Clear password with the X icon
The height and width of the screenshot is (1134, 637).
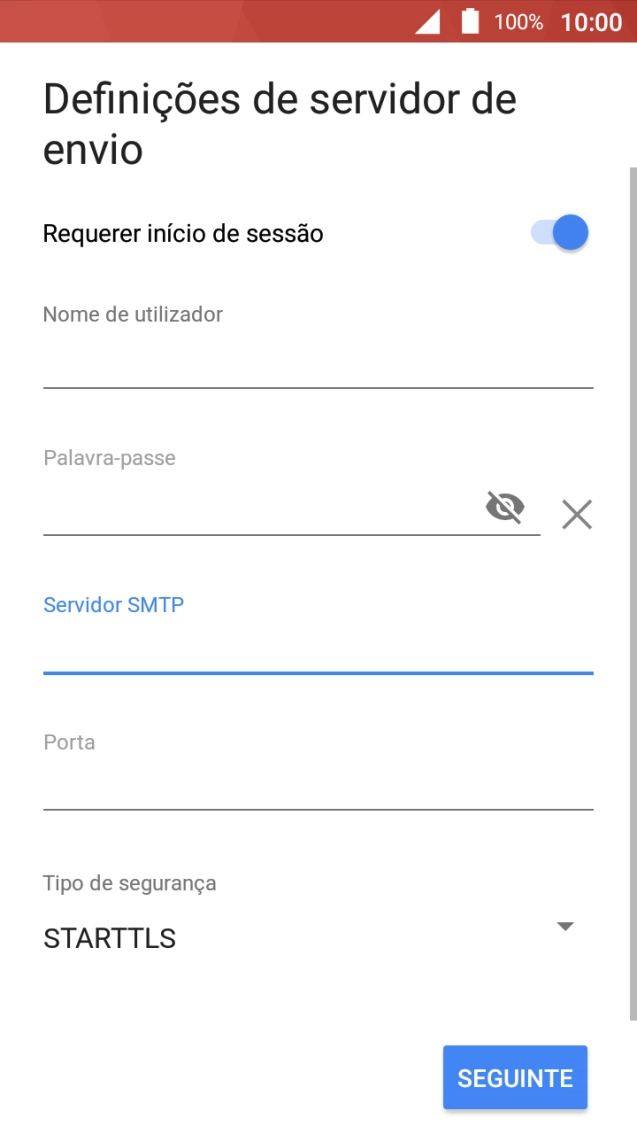(x=576, y=514)
